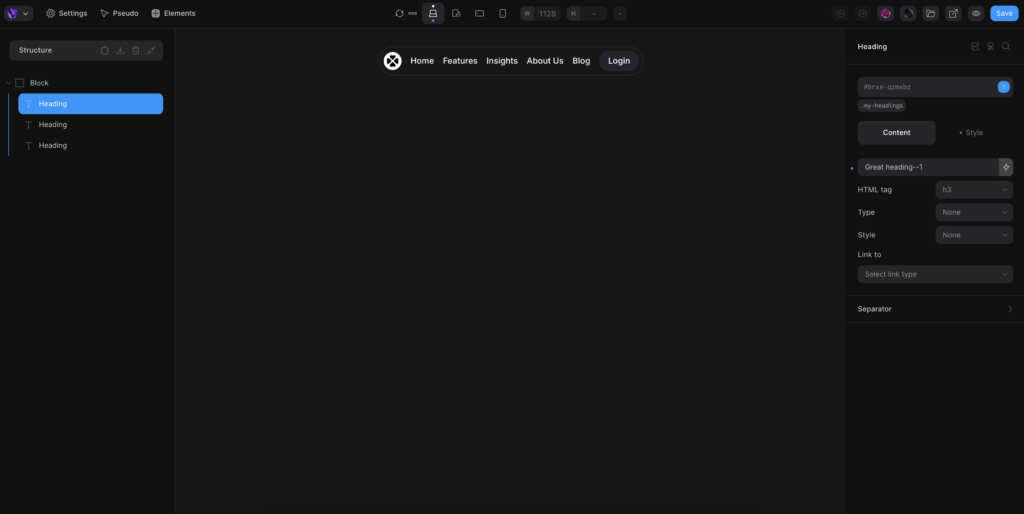1024x514 pixels.
Task: Click the Structure panel clipboard paste icon
Action: 104,50
